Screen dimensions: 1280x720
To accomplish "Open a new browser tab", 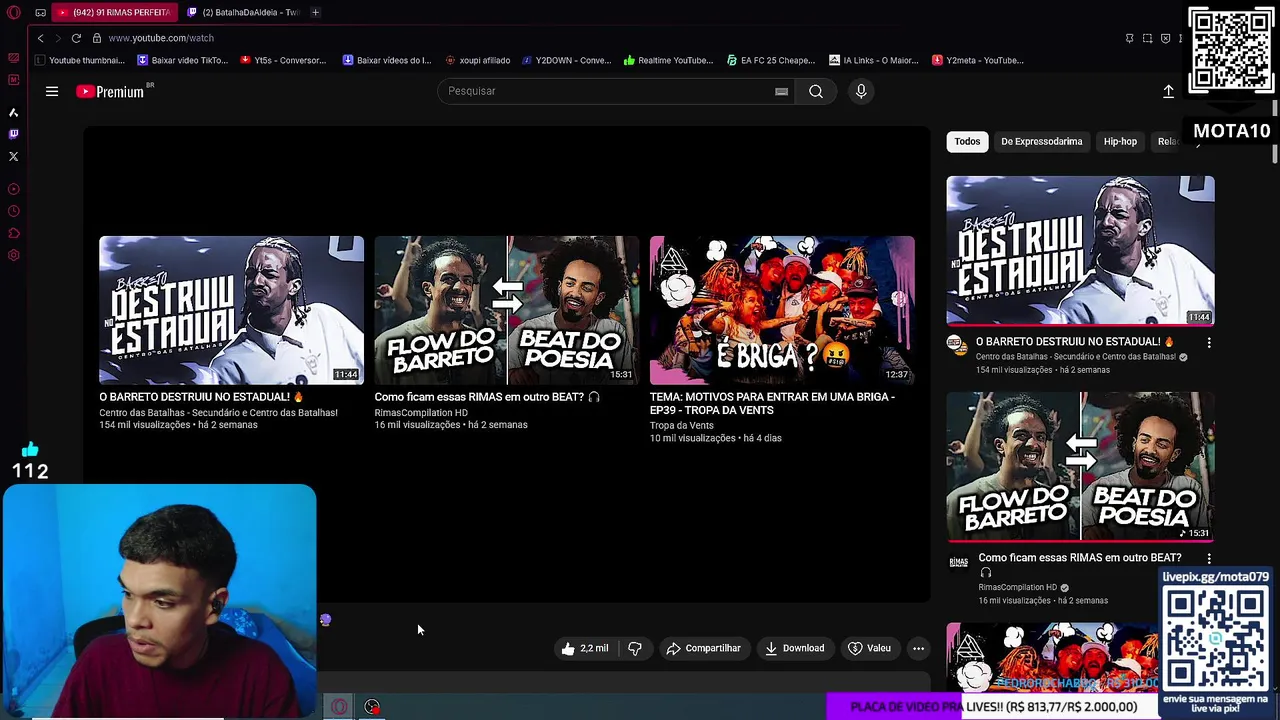I will (315, 12).
